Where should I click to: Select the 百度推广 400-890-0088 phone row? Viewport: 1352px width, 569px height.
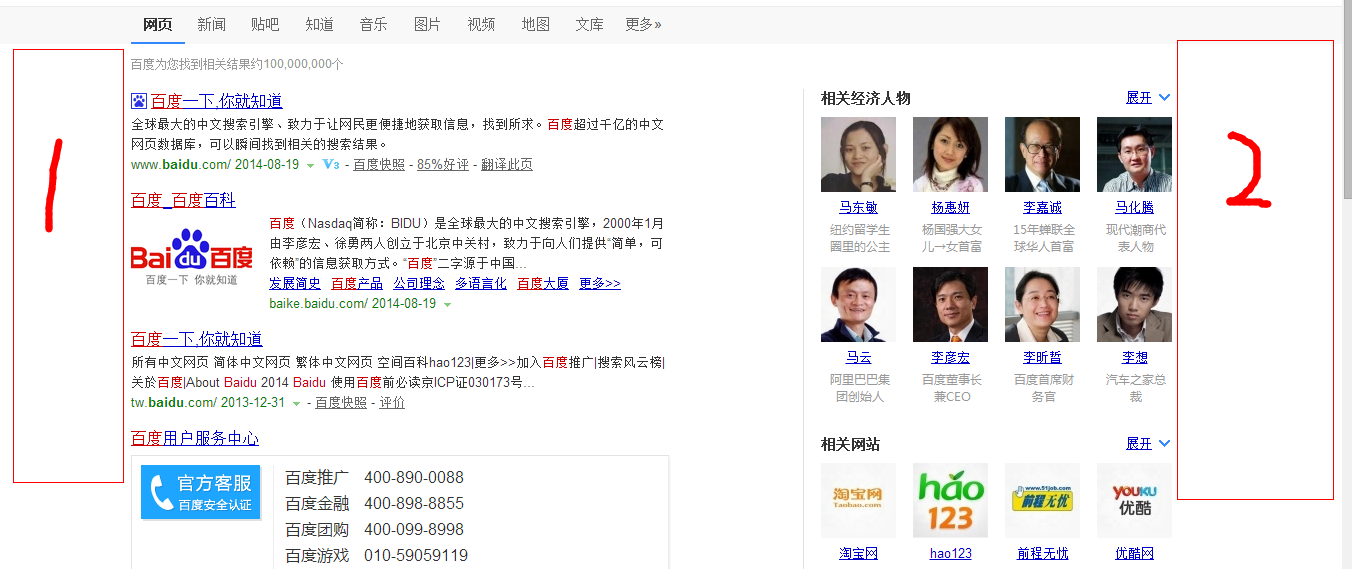[375, 478]
